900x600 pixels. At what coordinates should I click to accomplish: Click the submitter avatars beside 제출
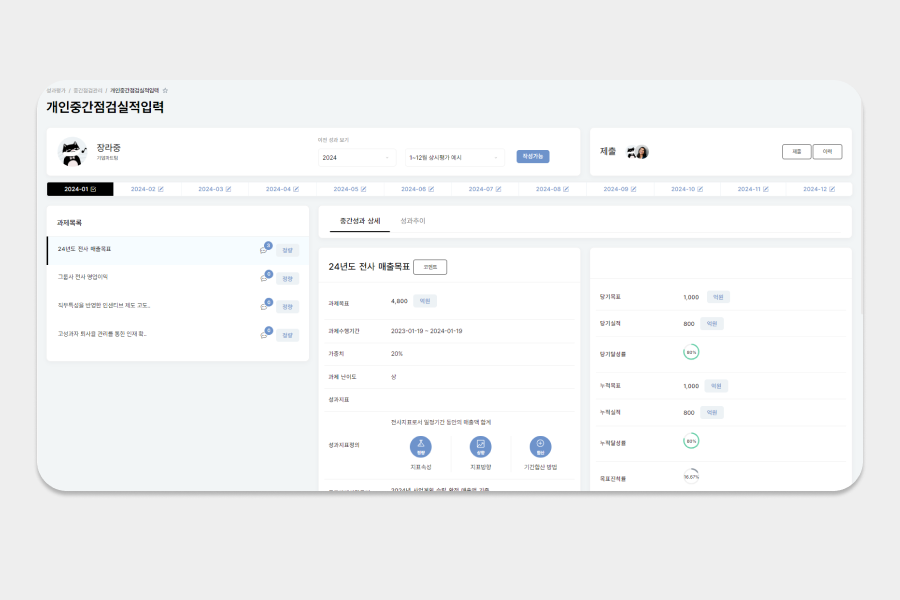(637, 152)
